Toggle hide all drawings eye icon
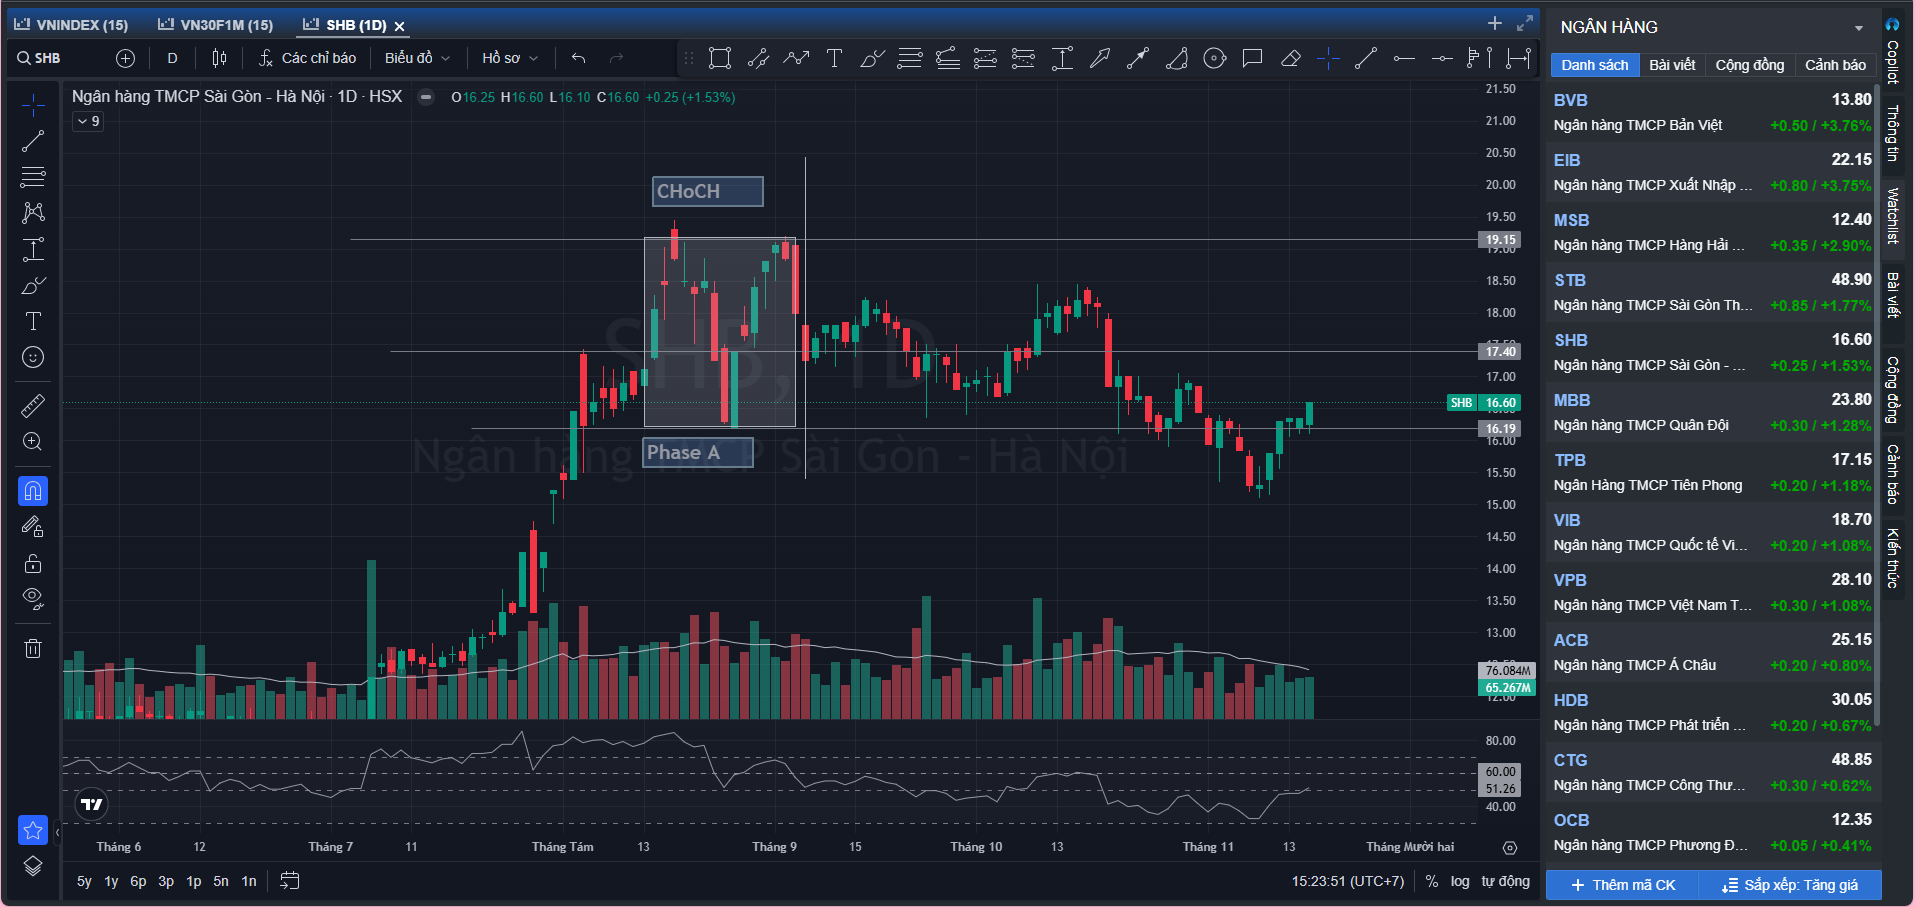Viewport: 1916px width, 907px height. [x=33, y=599]
